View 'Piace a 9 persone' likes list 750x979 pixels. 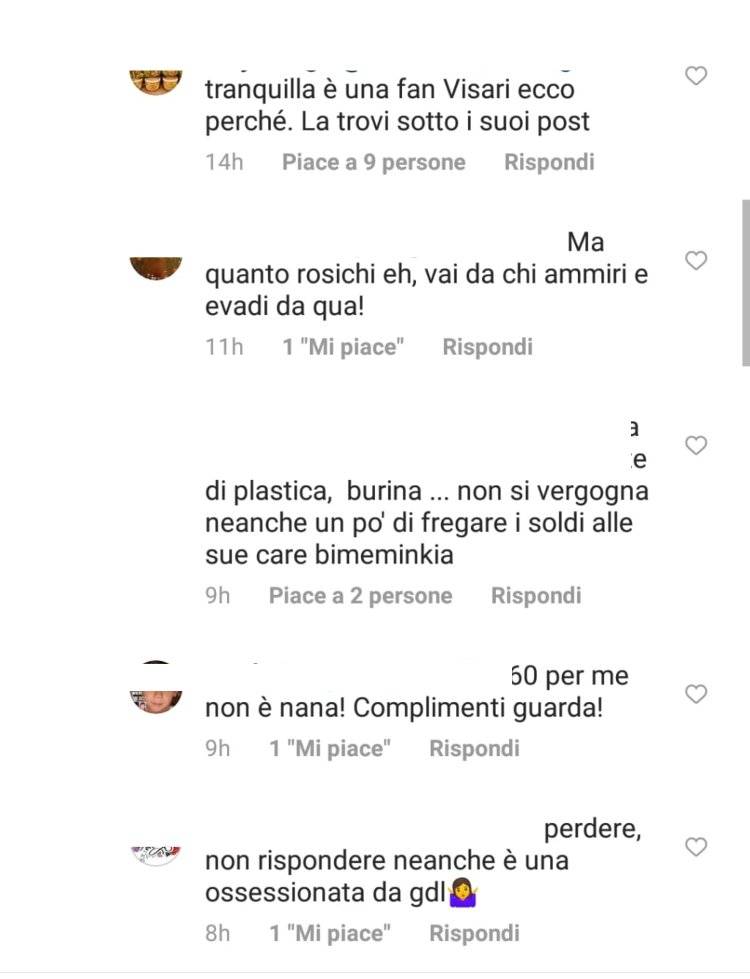pos(373,162)
